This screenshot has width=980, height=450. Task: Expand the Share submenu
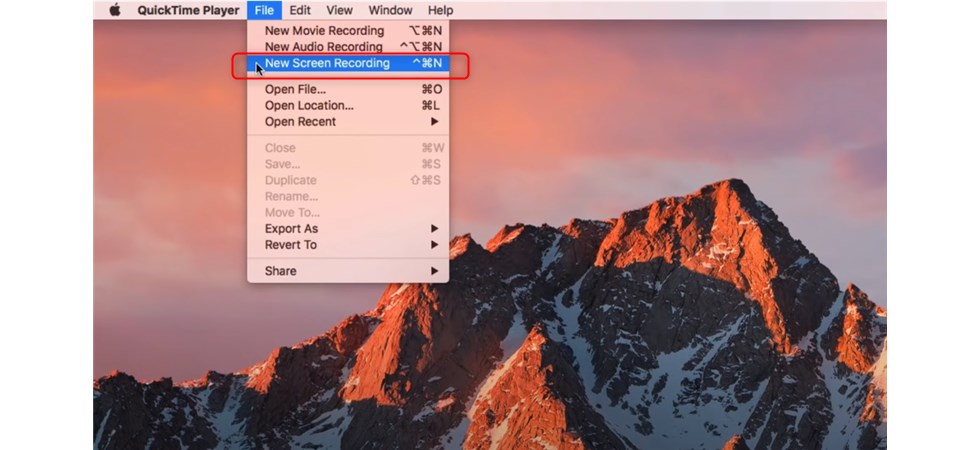click(x=348, y=271)
